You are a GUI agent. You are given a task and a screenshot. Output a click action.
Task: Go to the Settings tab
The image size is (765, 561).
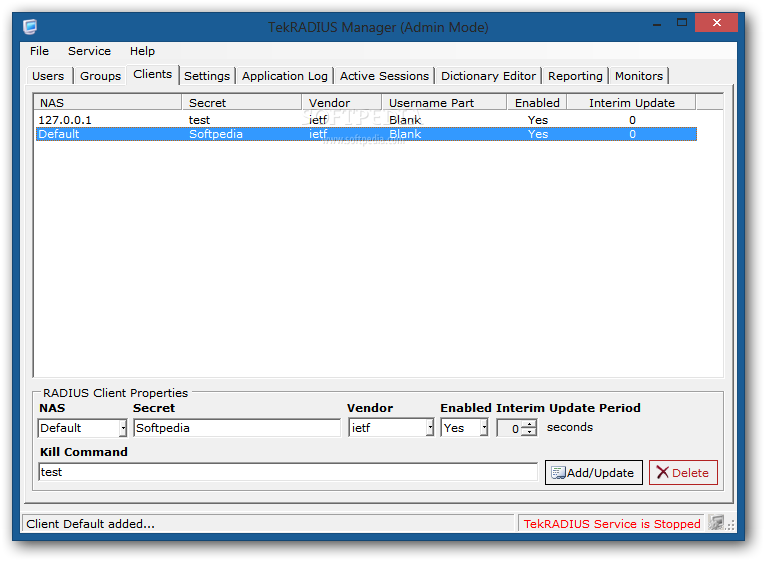click(x=207, y=76)
